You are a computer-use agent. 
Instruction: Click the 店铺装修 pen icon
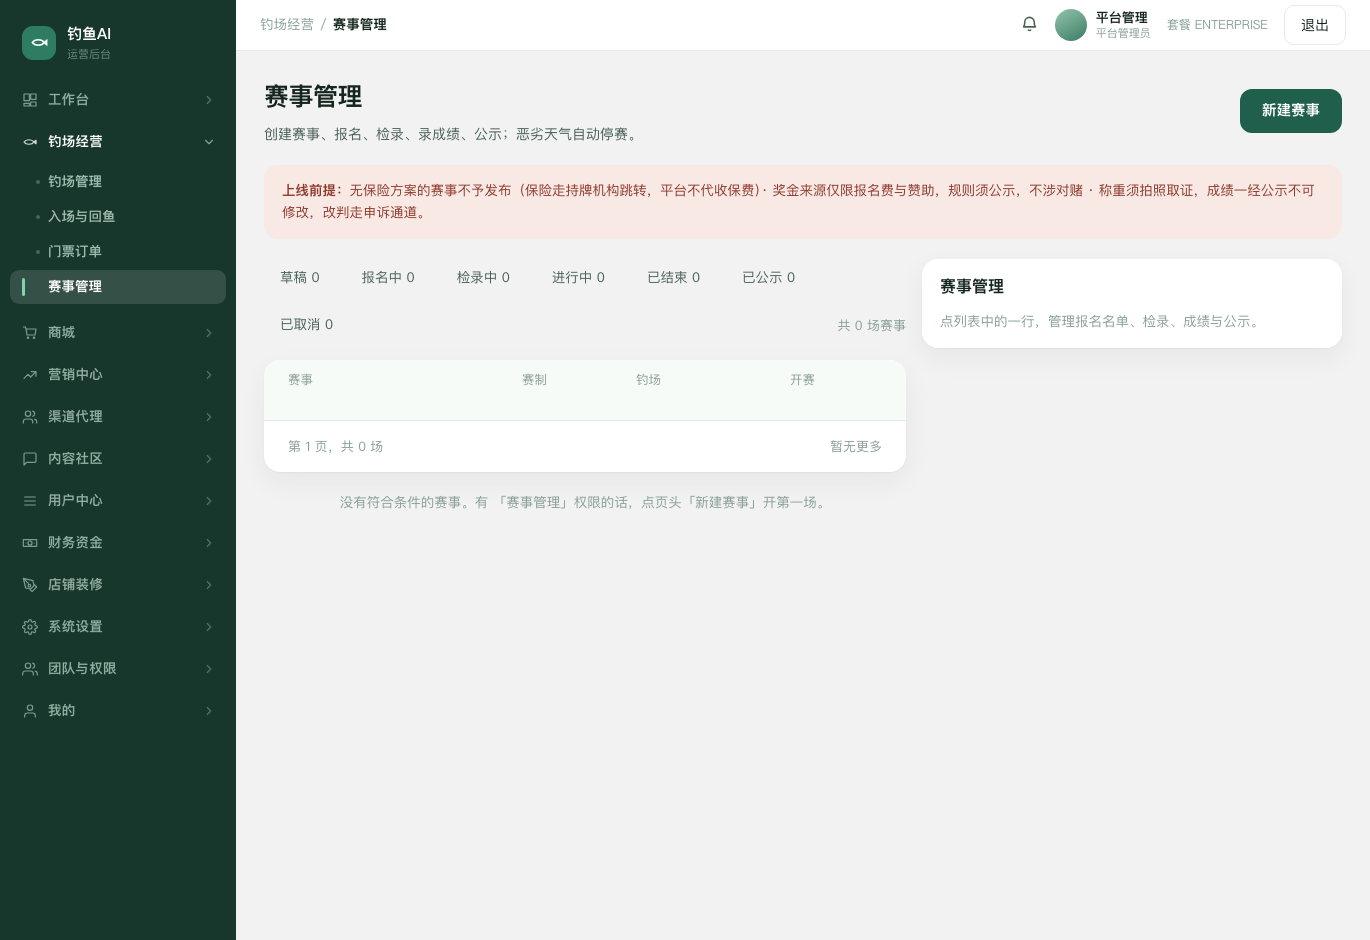(x=30, y=585)
